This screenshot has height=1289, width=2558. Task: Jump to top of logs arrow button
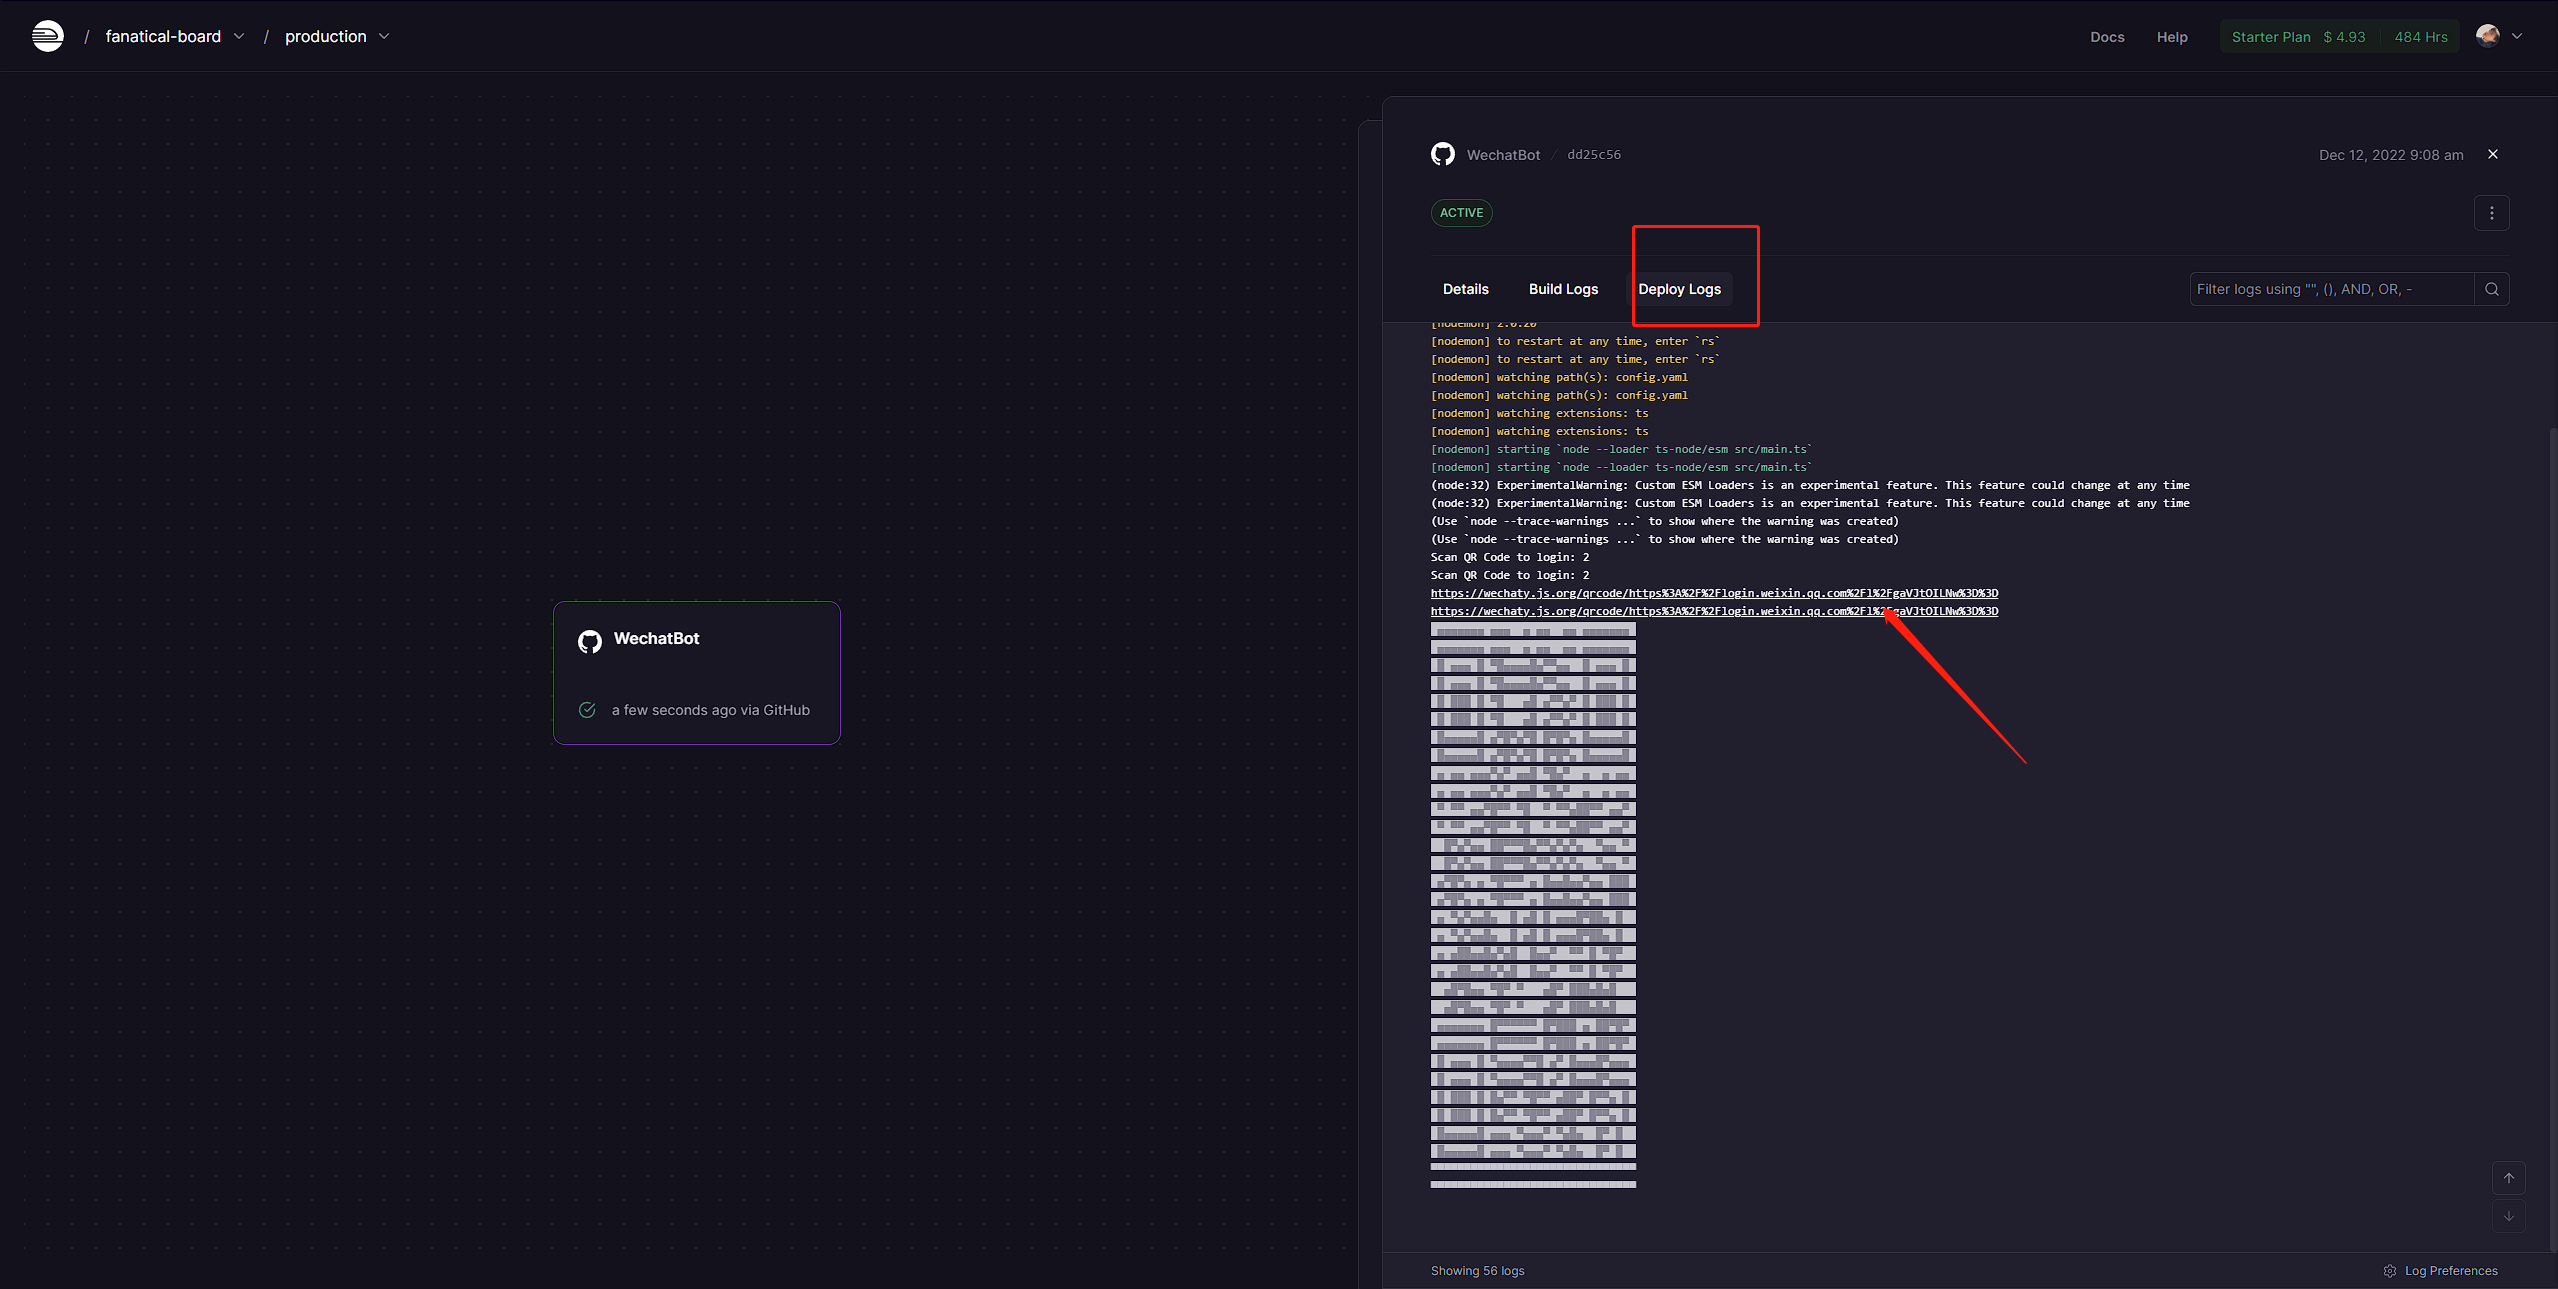tap(2509, 1178)
